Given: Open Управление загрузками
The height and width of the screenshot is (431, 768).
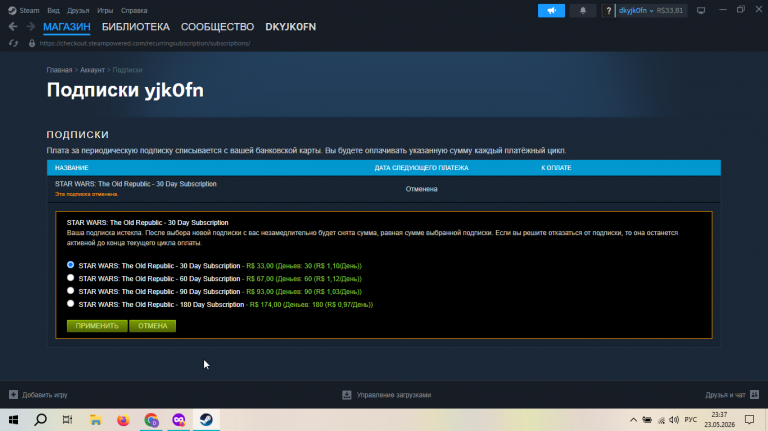Looking at the screenshot, I should coord(394,395).
